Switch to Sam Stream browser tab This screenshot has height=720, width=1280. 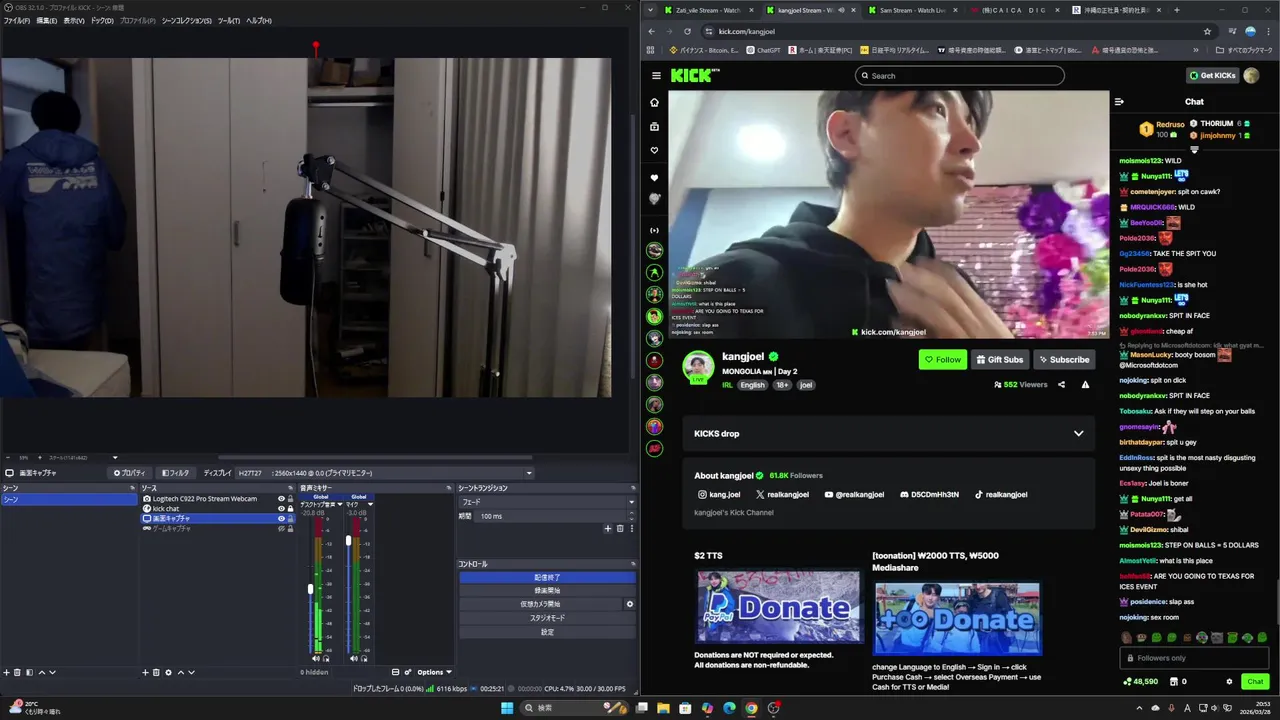click(x=910, y=10)
